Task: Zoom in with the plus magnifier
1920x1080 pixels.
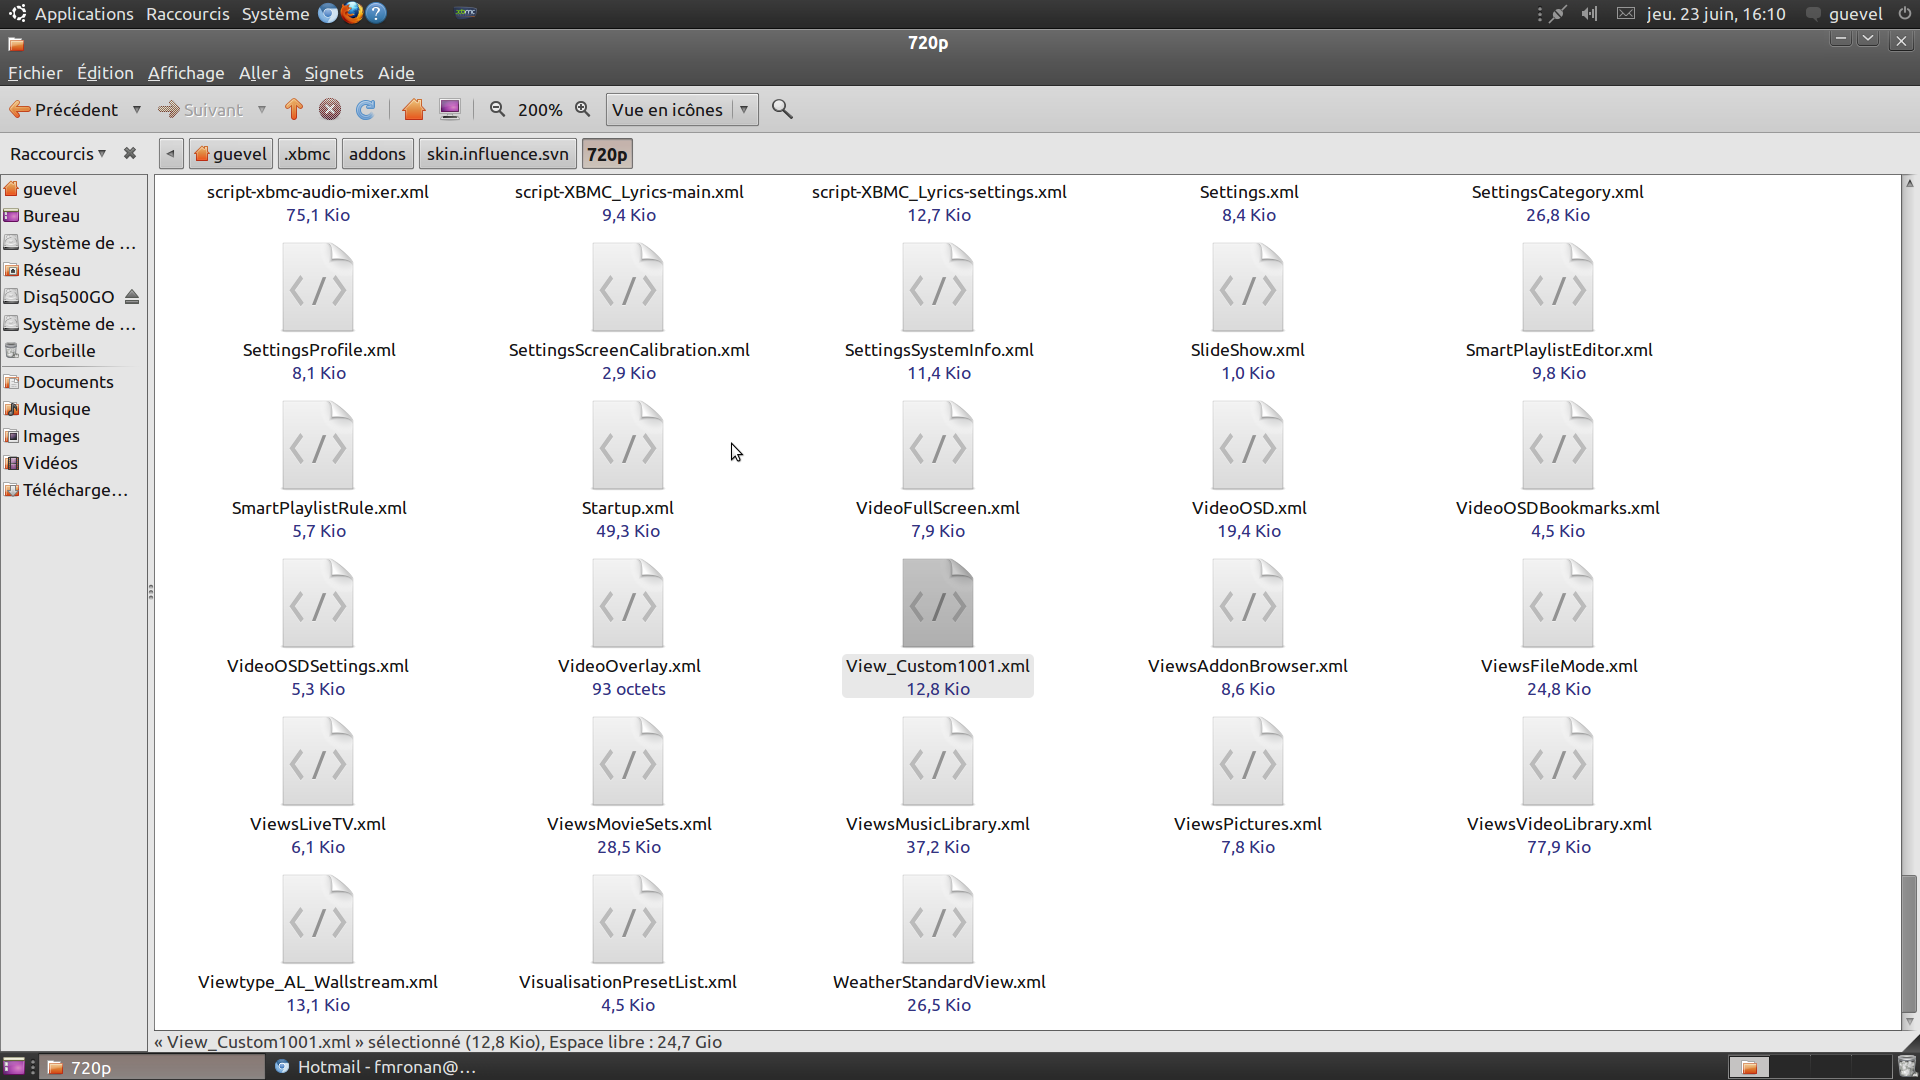Action: point(583,110)
